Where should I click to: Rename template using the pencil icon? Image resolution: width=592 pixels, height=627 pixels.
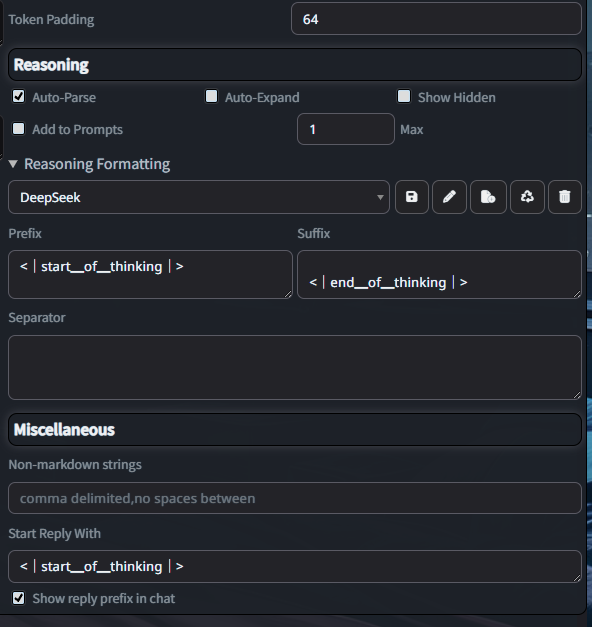coord(449,197)
